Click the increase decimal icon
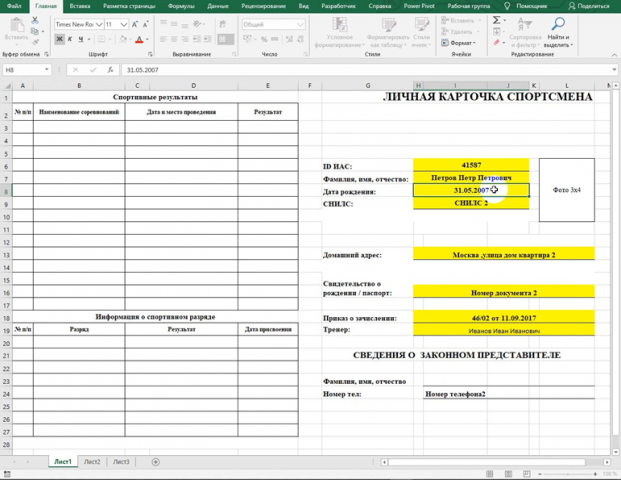 289,39
